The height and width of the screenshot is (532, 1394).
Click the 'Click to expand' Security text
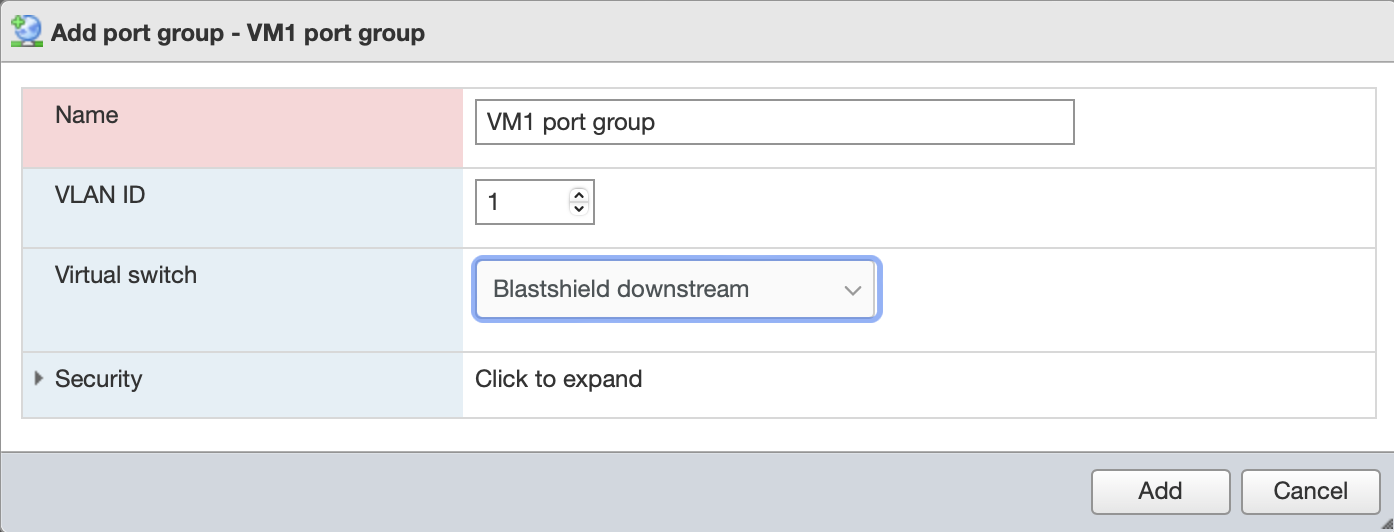[x=558, y=379]
